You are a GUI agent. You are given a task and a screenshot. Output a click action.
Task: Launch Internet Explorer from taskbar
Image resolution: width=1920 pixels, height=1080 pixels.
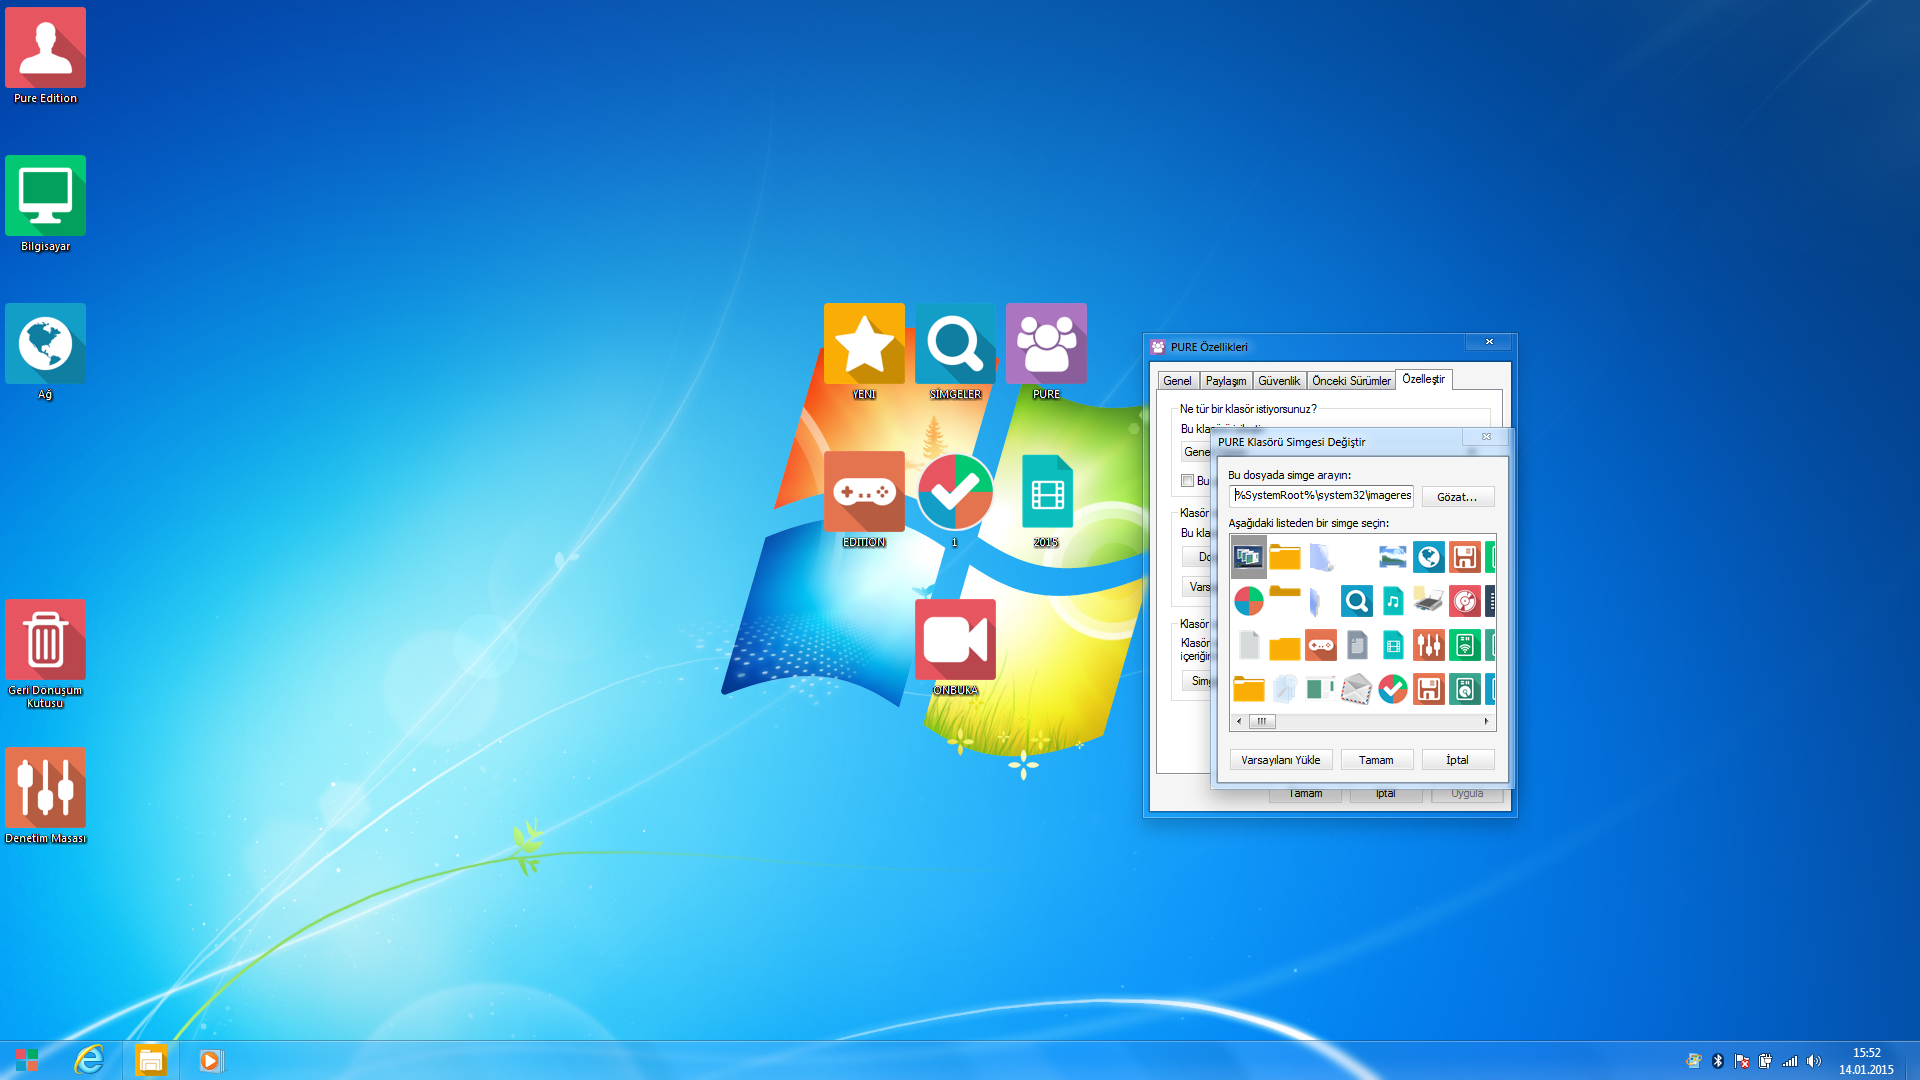tap(89, 1060)
